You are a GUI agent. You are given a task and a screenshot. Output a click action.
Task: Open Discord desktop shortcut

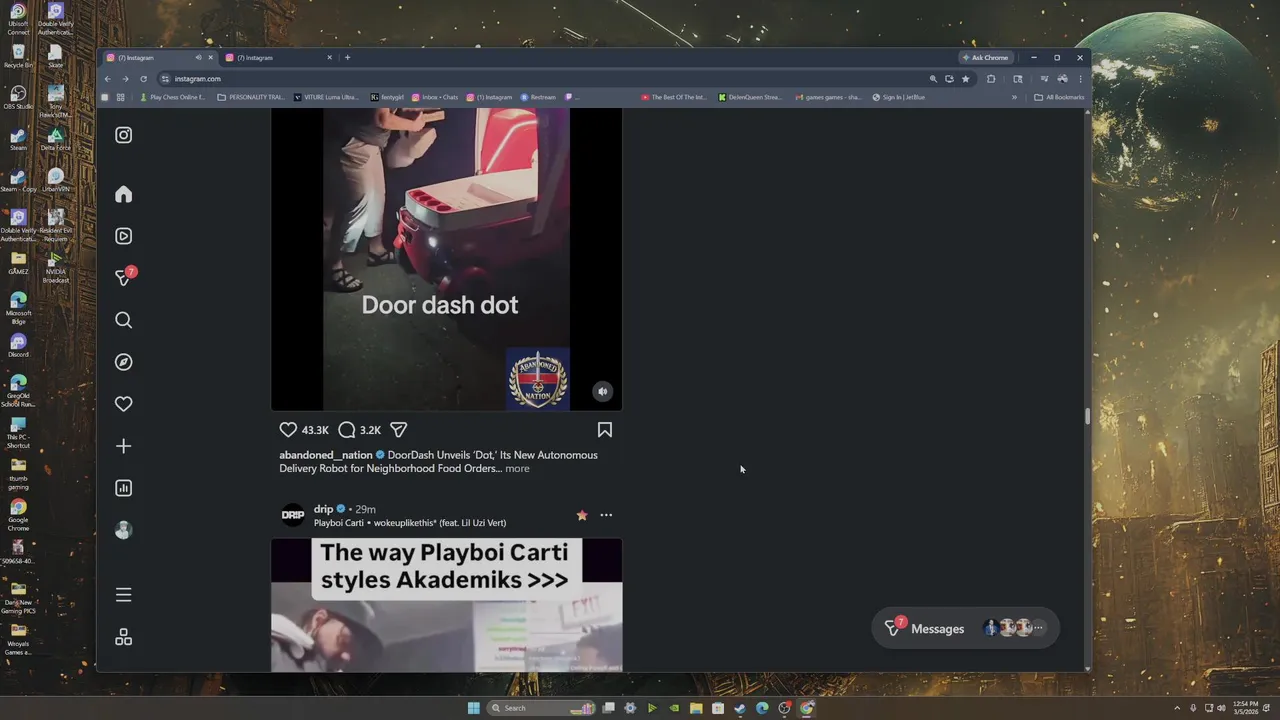[18, 345]
